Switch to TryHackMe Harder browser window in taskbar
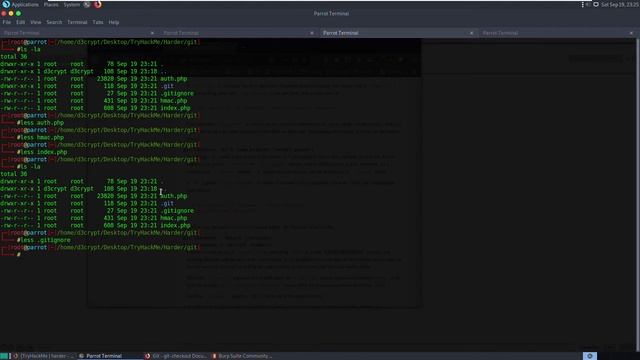 (43, 356)
